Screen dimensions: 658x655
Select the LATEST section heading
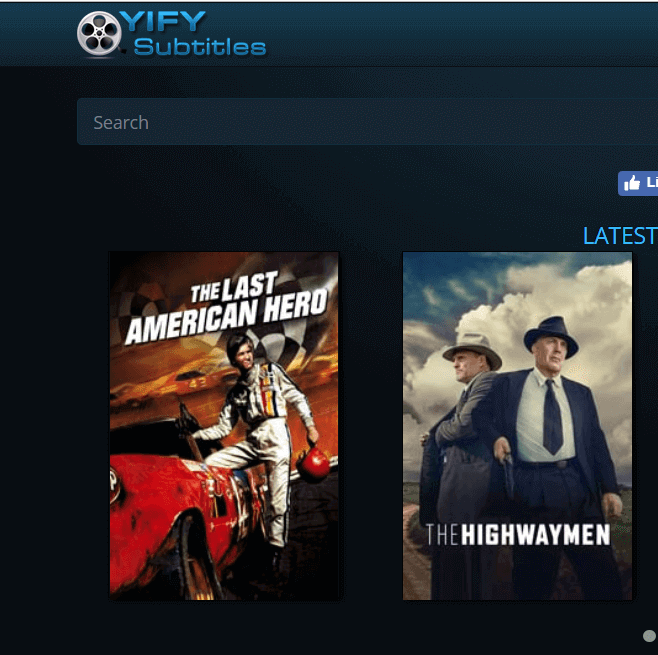click(620, 236)
